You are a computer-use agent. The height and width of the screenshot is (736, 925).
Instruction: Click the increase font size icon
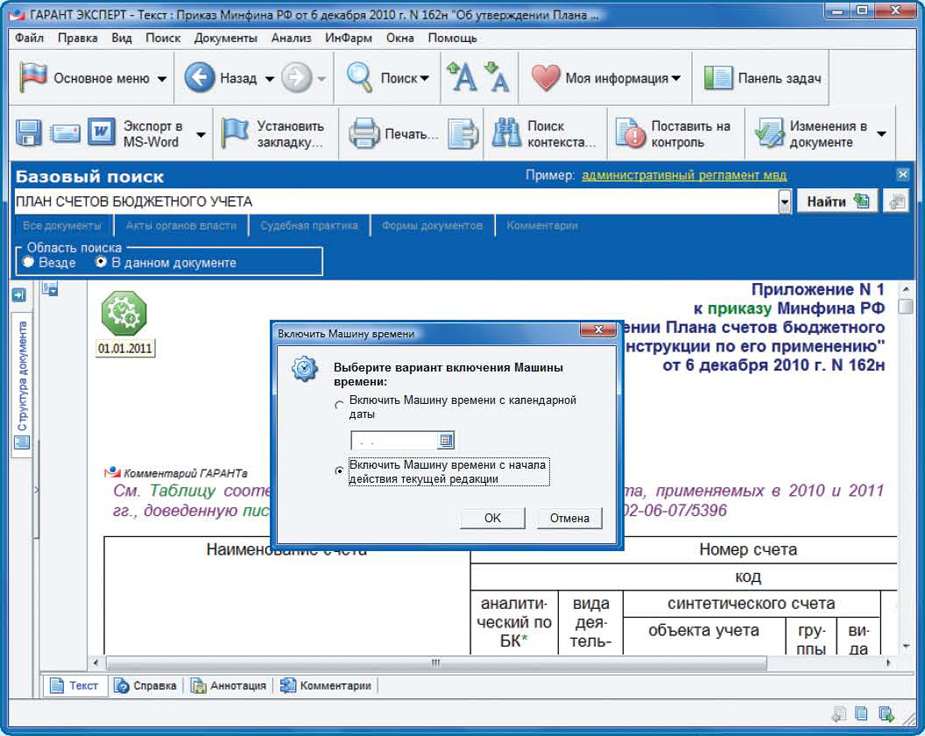pos(461,77)
